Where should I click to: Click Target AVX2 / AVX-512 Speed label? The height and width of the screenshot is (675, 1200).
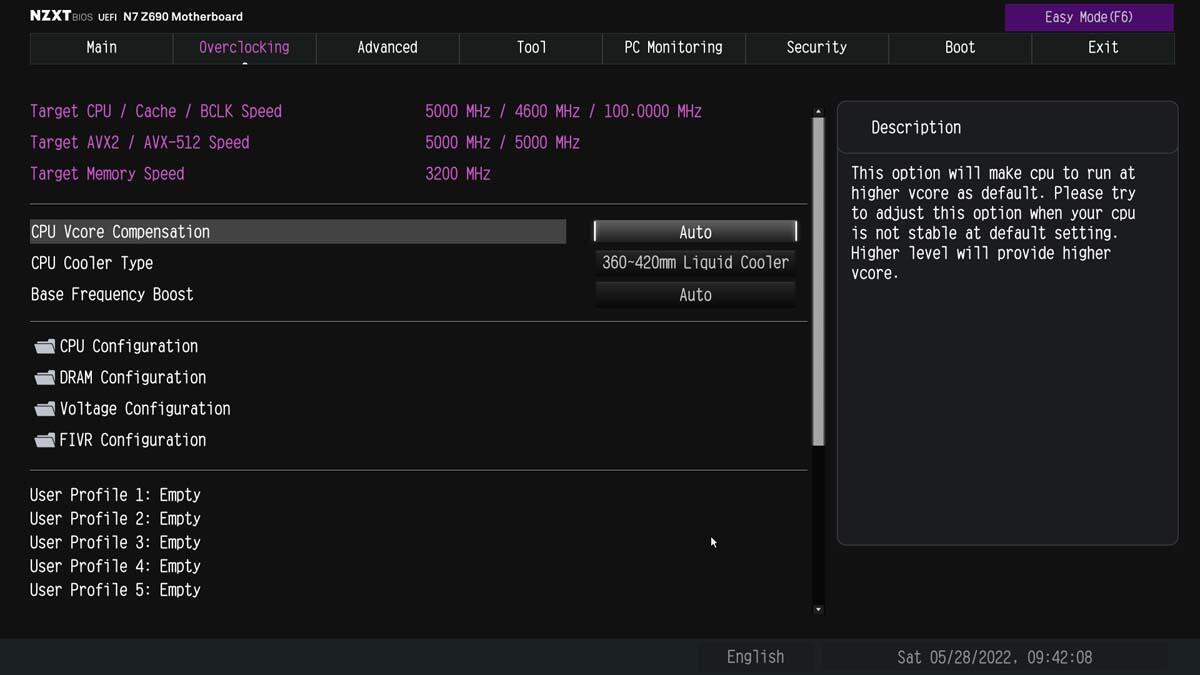[140, 142]
